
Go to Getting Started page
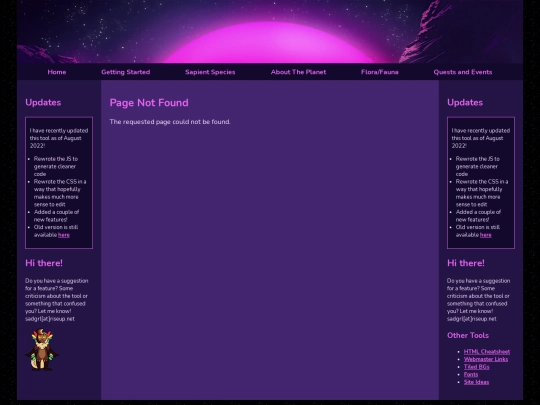tap(126, 72)
